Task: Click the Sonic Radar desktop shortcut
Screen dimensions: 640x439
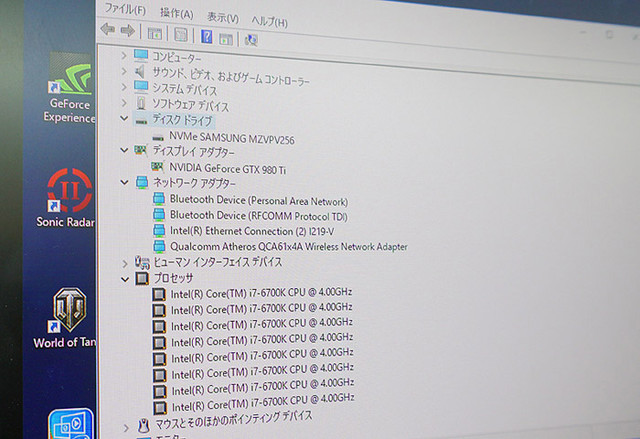Action: [x=67, y=198]
